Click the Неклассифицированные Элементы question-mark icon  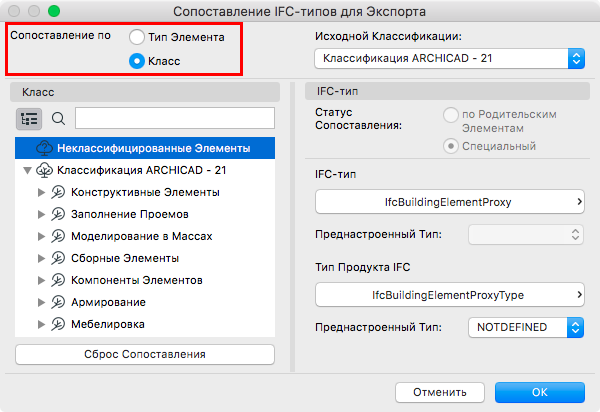(x=44, y=148)
